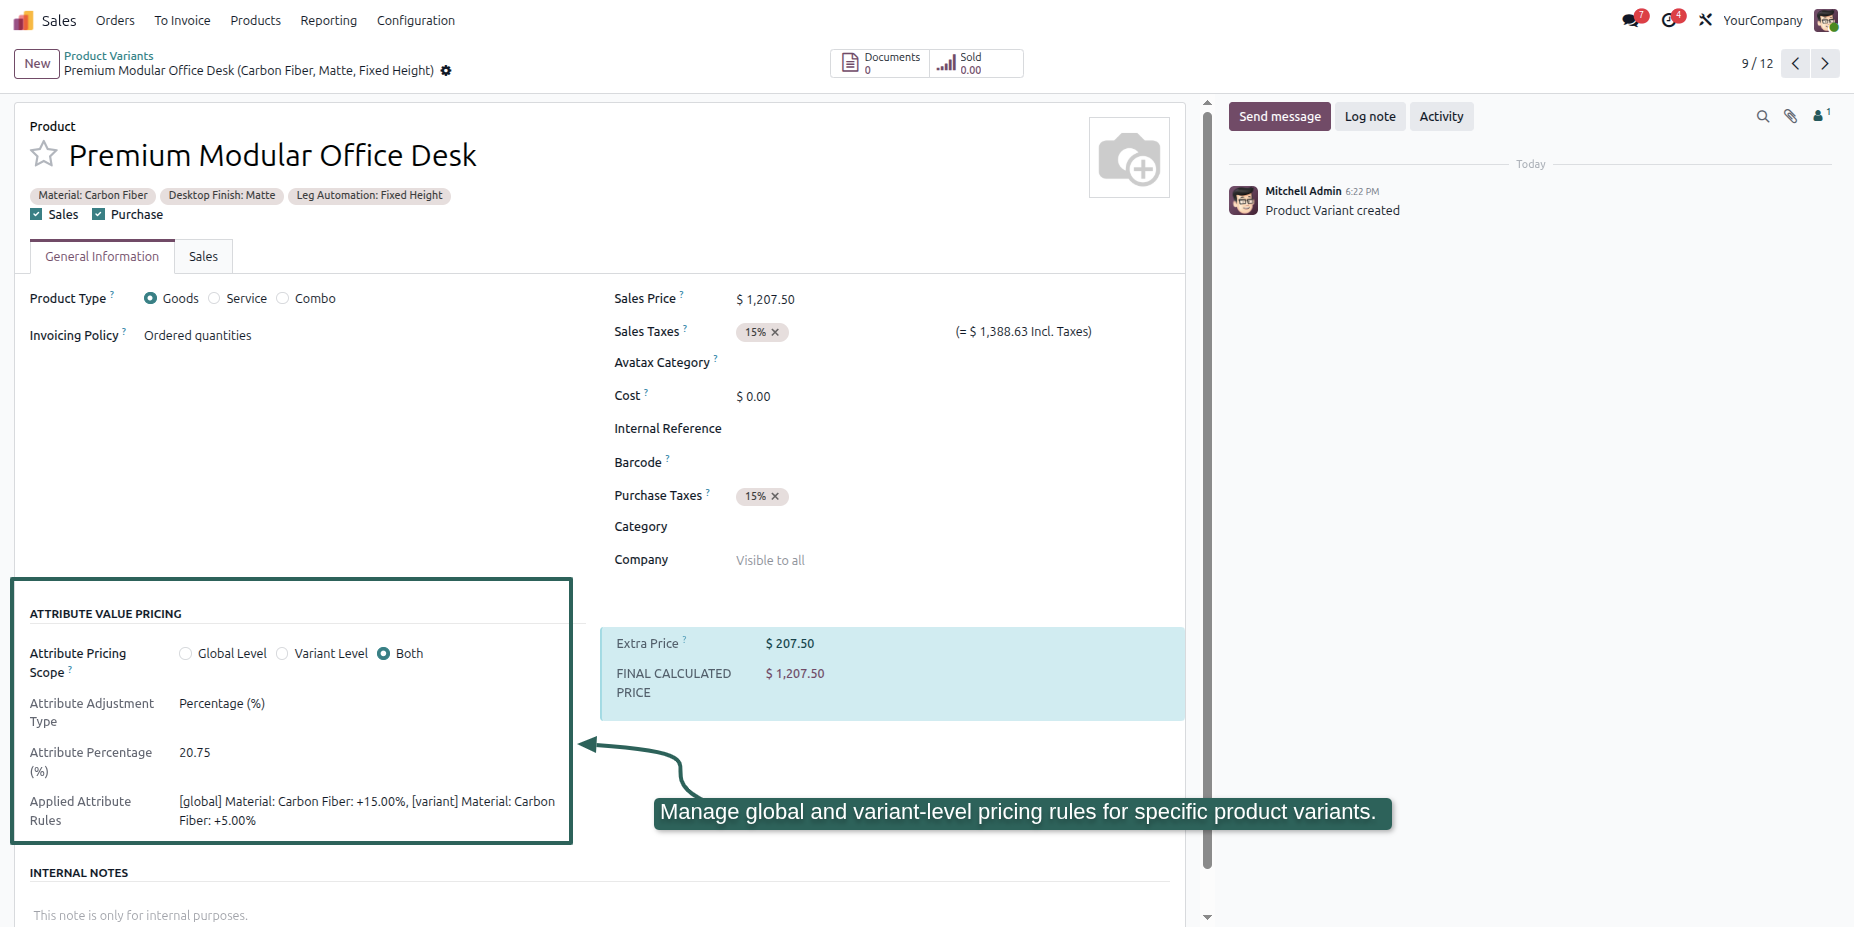The width and height of the screenshot is (1854, 927).
Task: Mark product as favorite with star
Action: [x=44, y=155]
